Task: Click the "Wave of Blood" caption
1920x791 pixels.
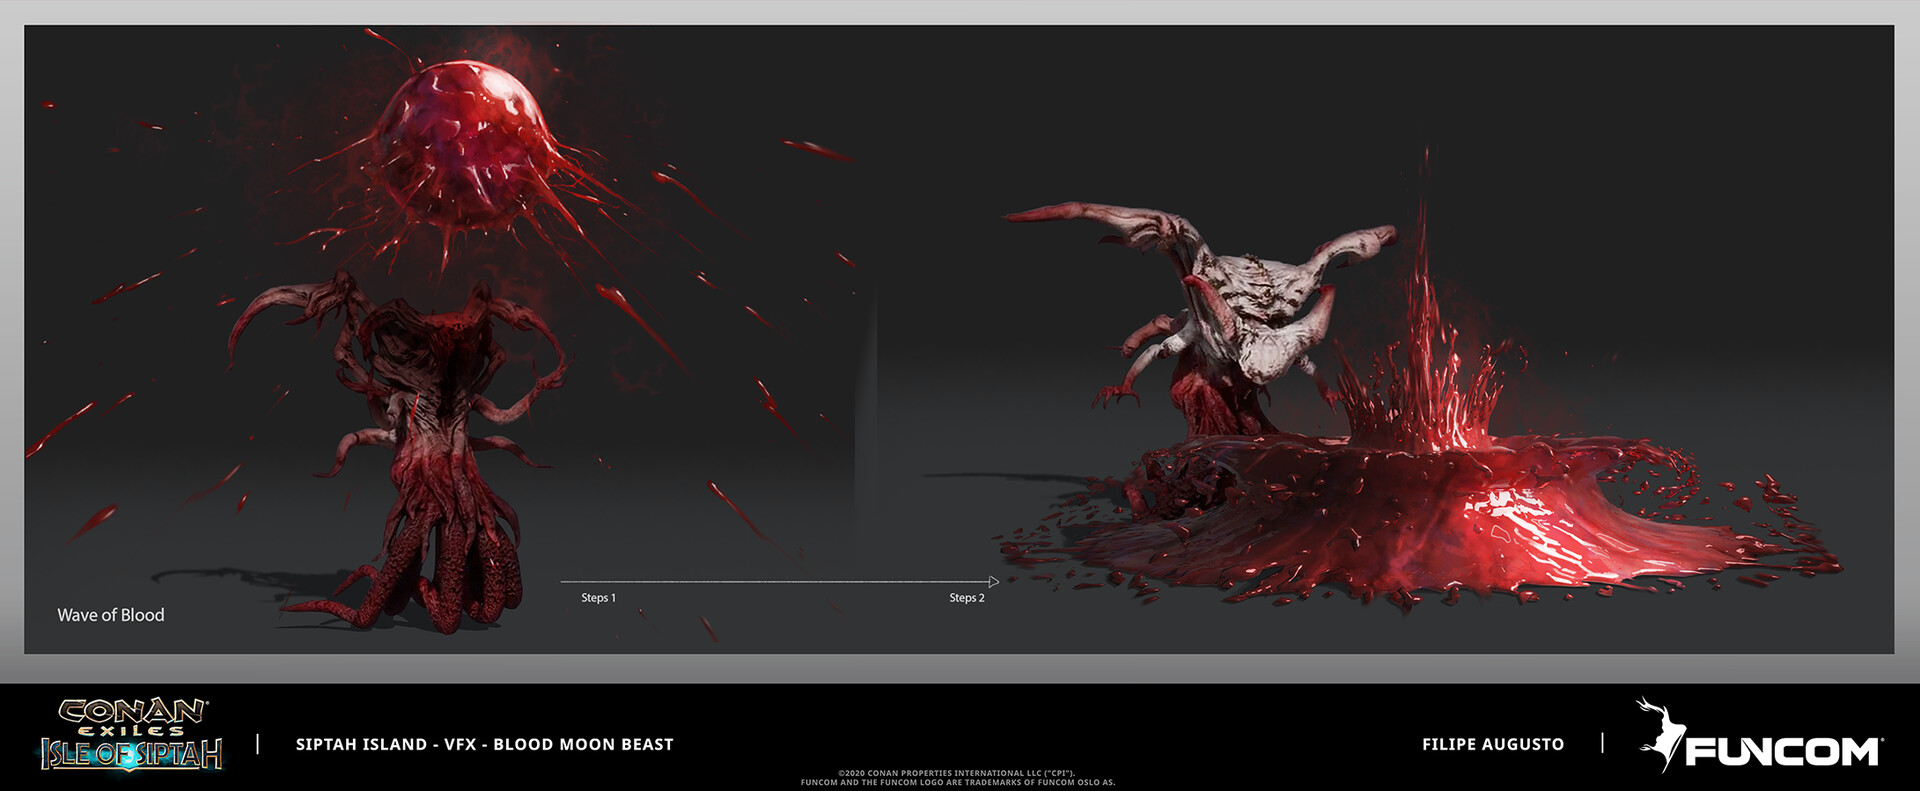Action: (111, 615)
